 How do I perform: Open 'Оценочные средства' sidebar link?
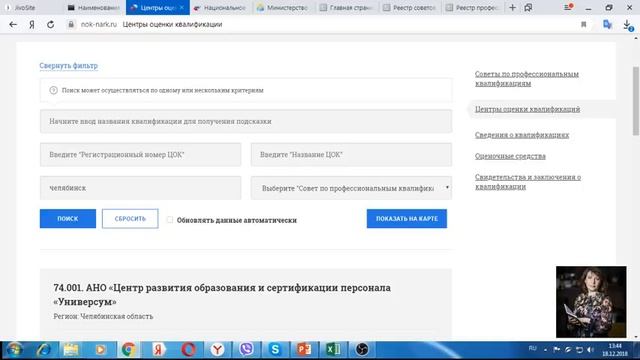pyautogui.click(x=510, y=156)
